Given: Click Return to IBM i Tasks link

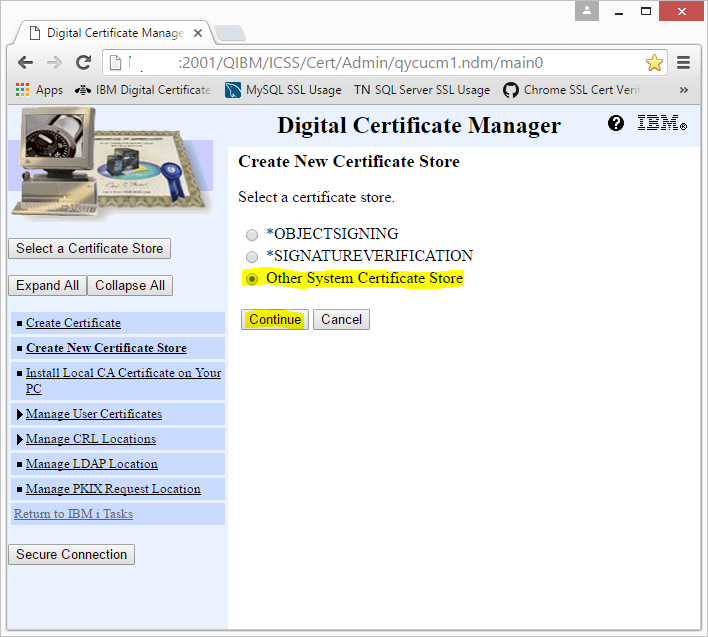Looking at the screenshot, I should click(73, 514).
